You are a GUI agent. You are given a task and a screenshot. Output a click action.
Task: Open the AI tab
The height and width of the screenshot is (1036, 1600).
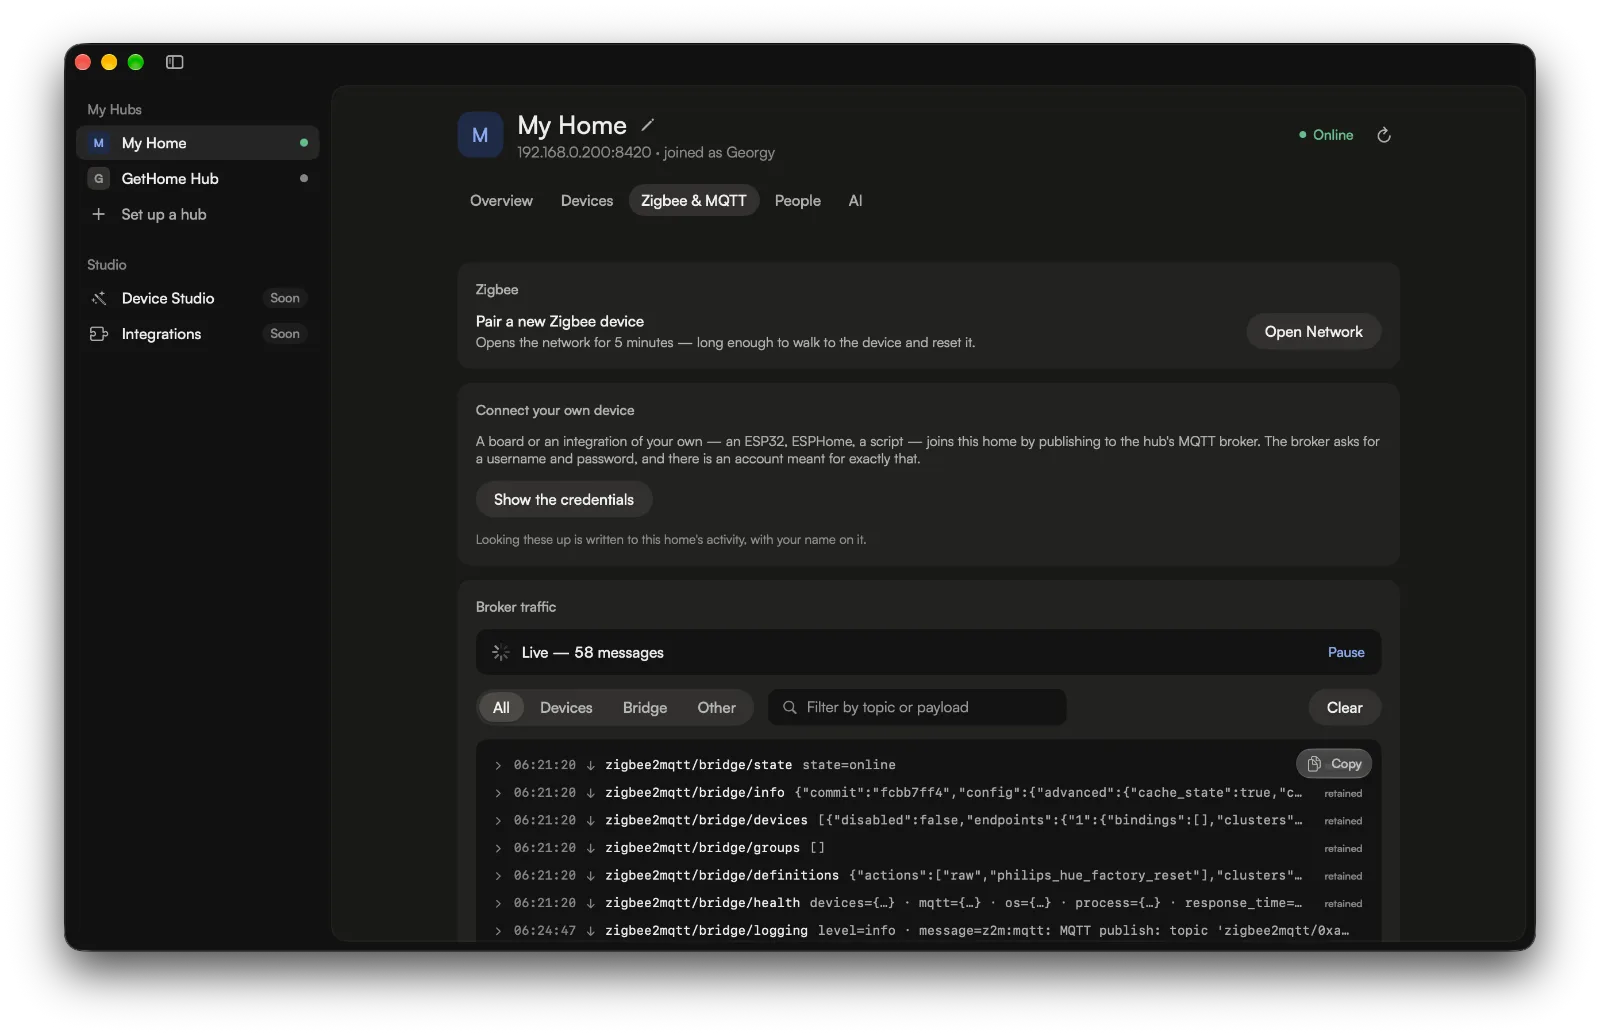[855, 201]
